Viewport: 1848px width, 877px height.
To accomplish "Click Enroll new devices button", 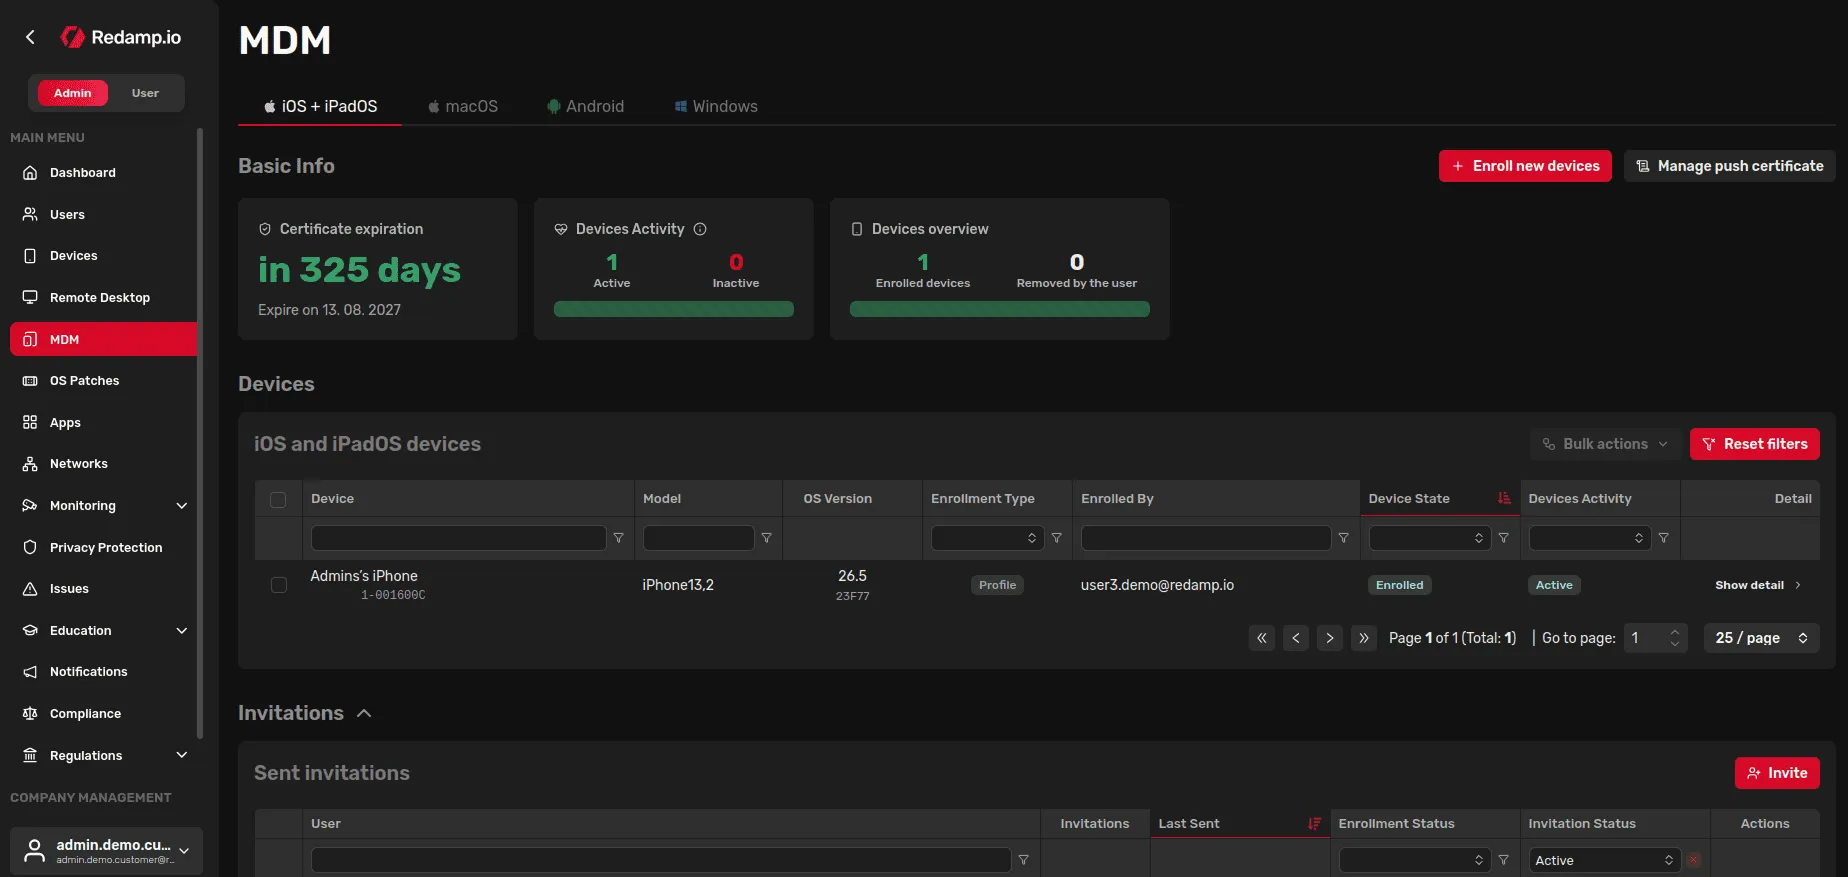I will 1525,166.
